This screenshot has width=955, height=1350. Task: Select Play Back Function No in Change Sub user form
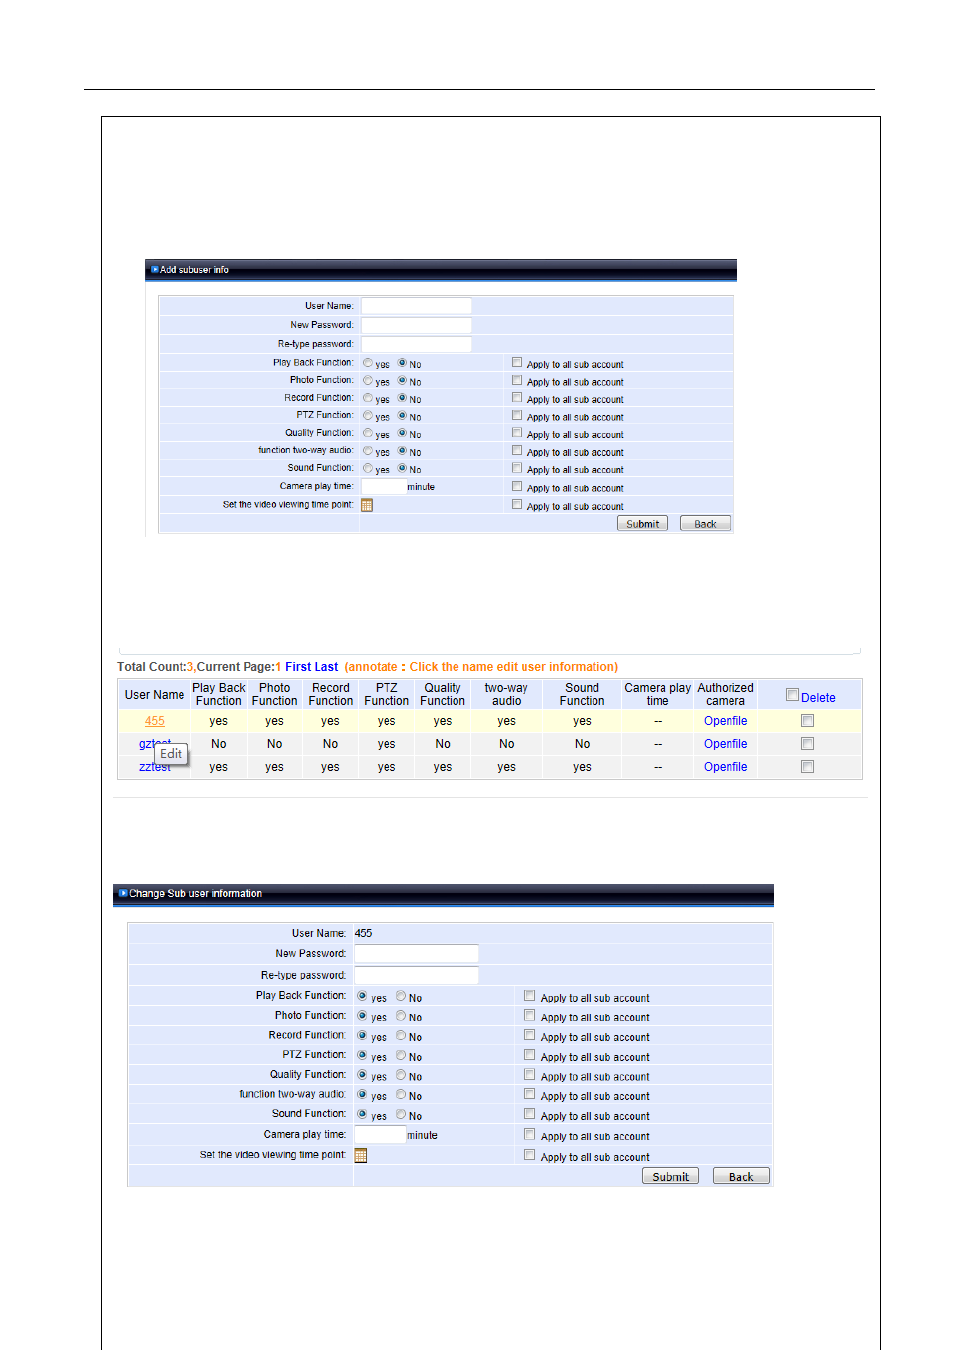coord(401,996)
